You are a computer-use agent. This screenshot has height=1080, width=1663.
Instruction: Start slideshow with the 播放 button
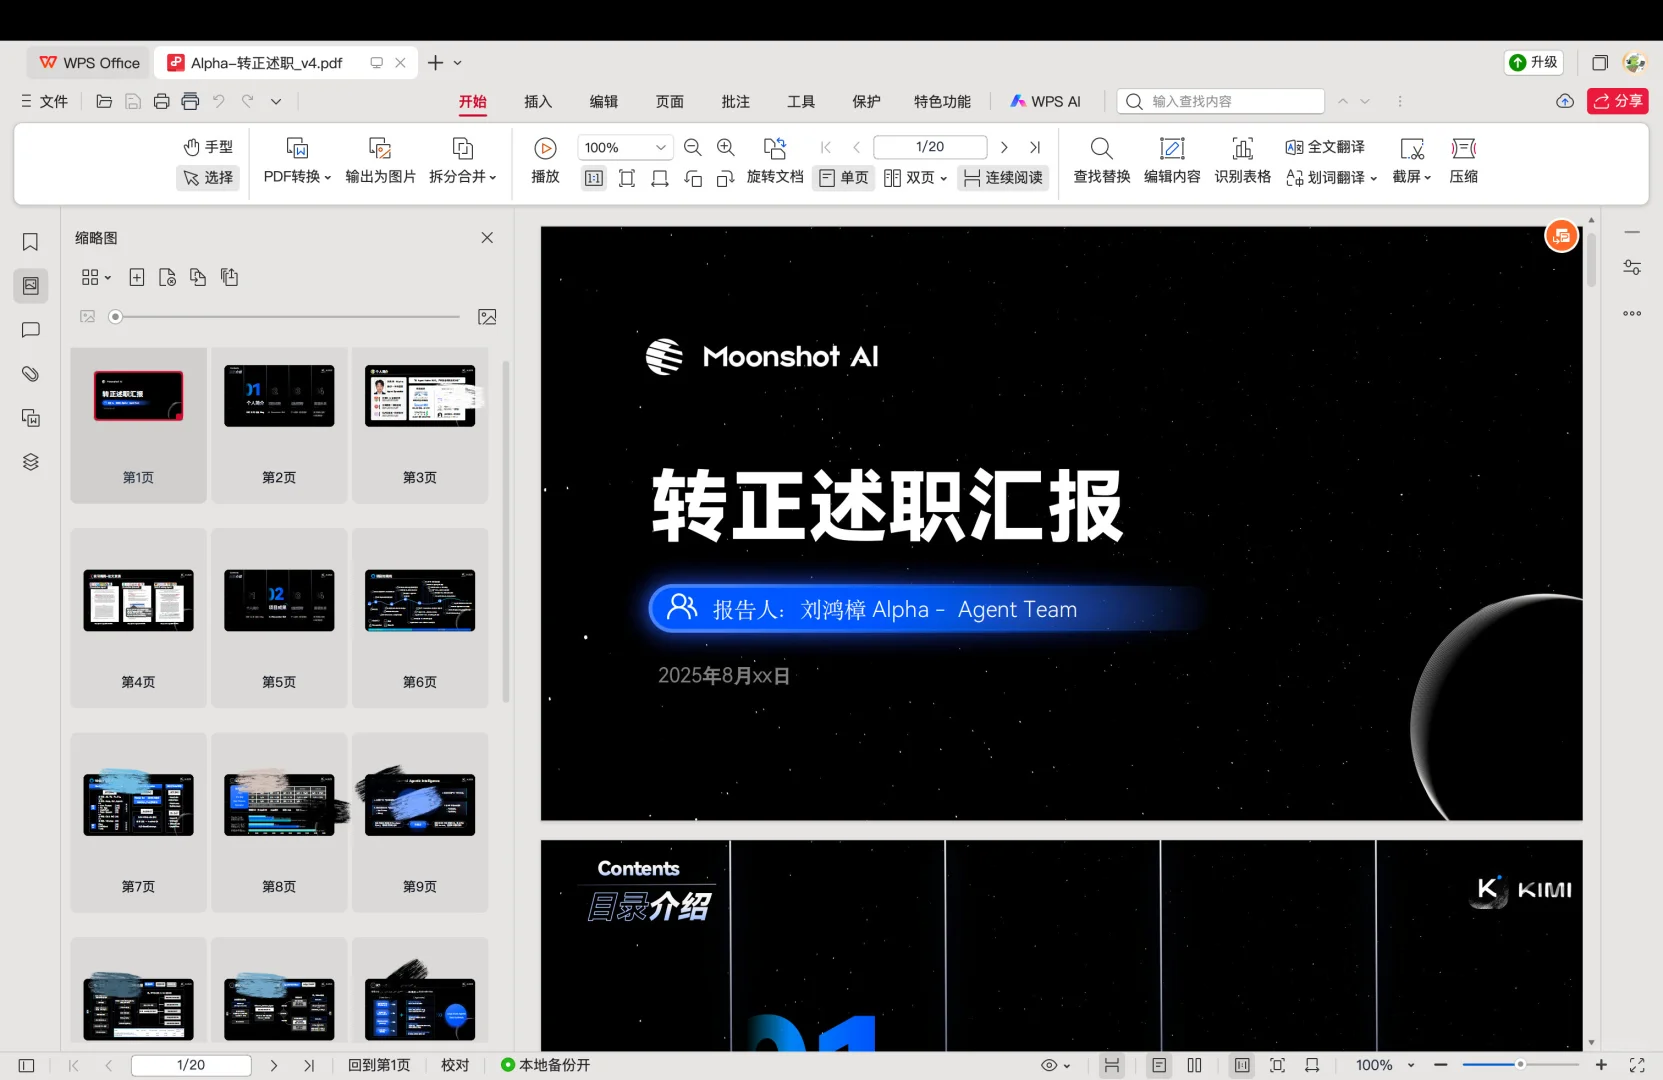[545, 161]
